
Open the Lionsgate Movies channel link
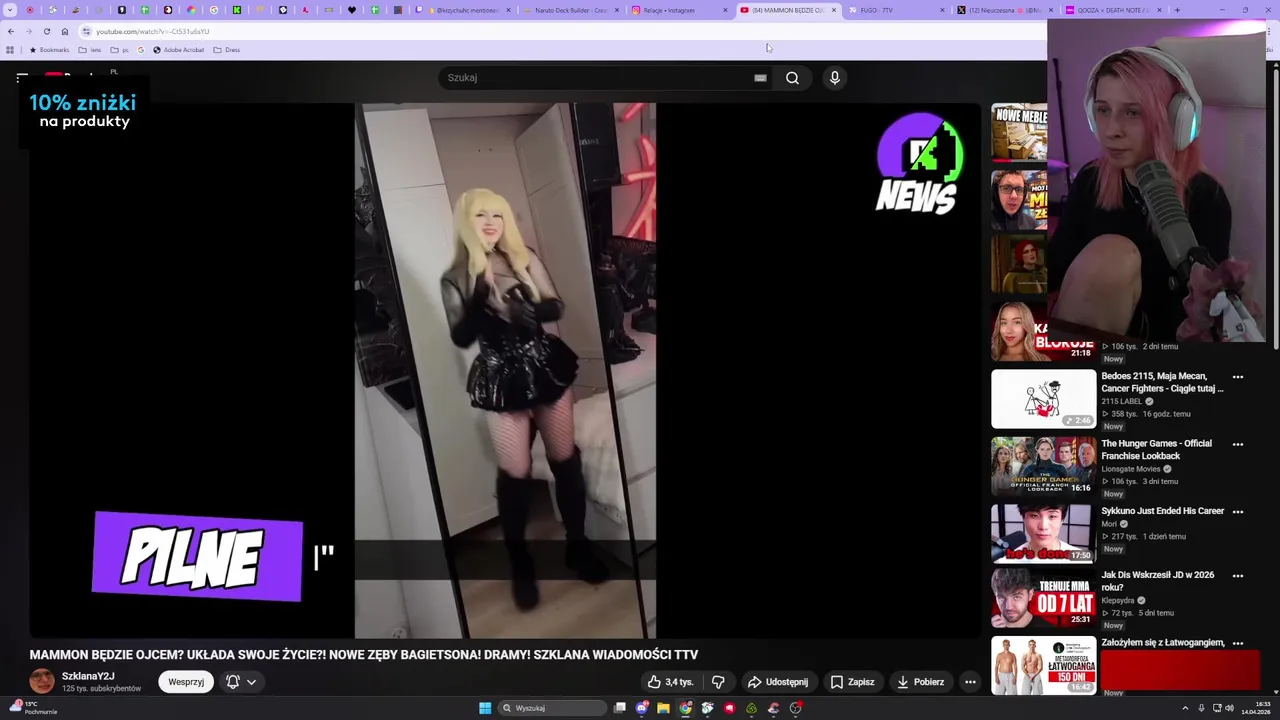(1131, 469)
